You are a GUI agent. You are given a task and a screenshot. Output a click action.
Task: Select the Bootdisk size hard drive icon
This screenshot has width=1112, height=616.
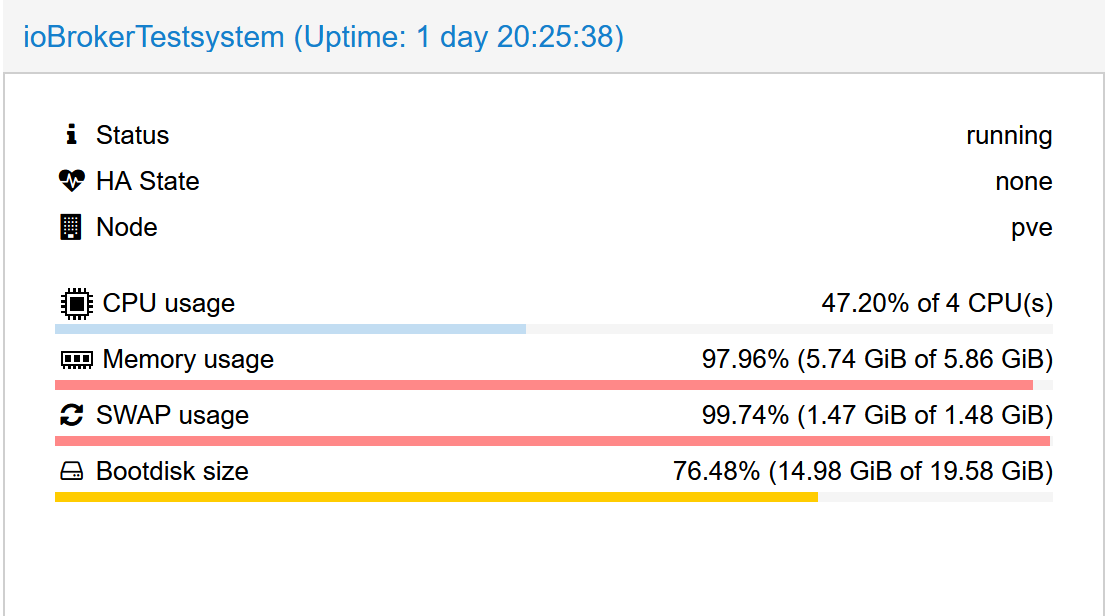tap(70, 471)
